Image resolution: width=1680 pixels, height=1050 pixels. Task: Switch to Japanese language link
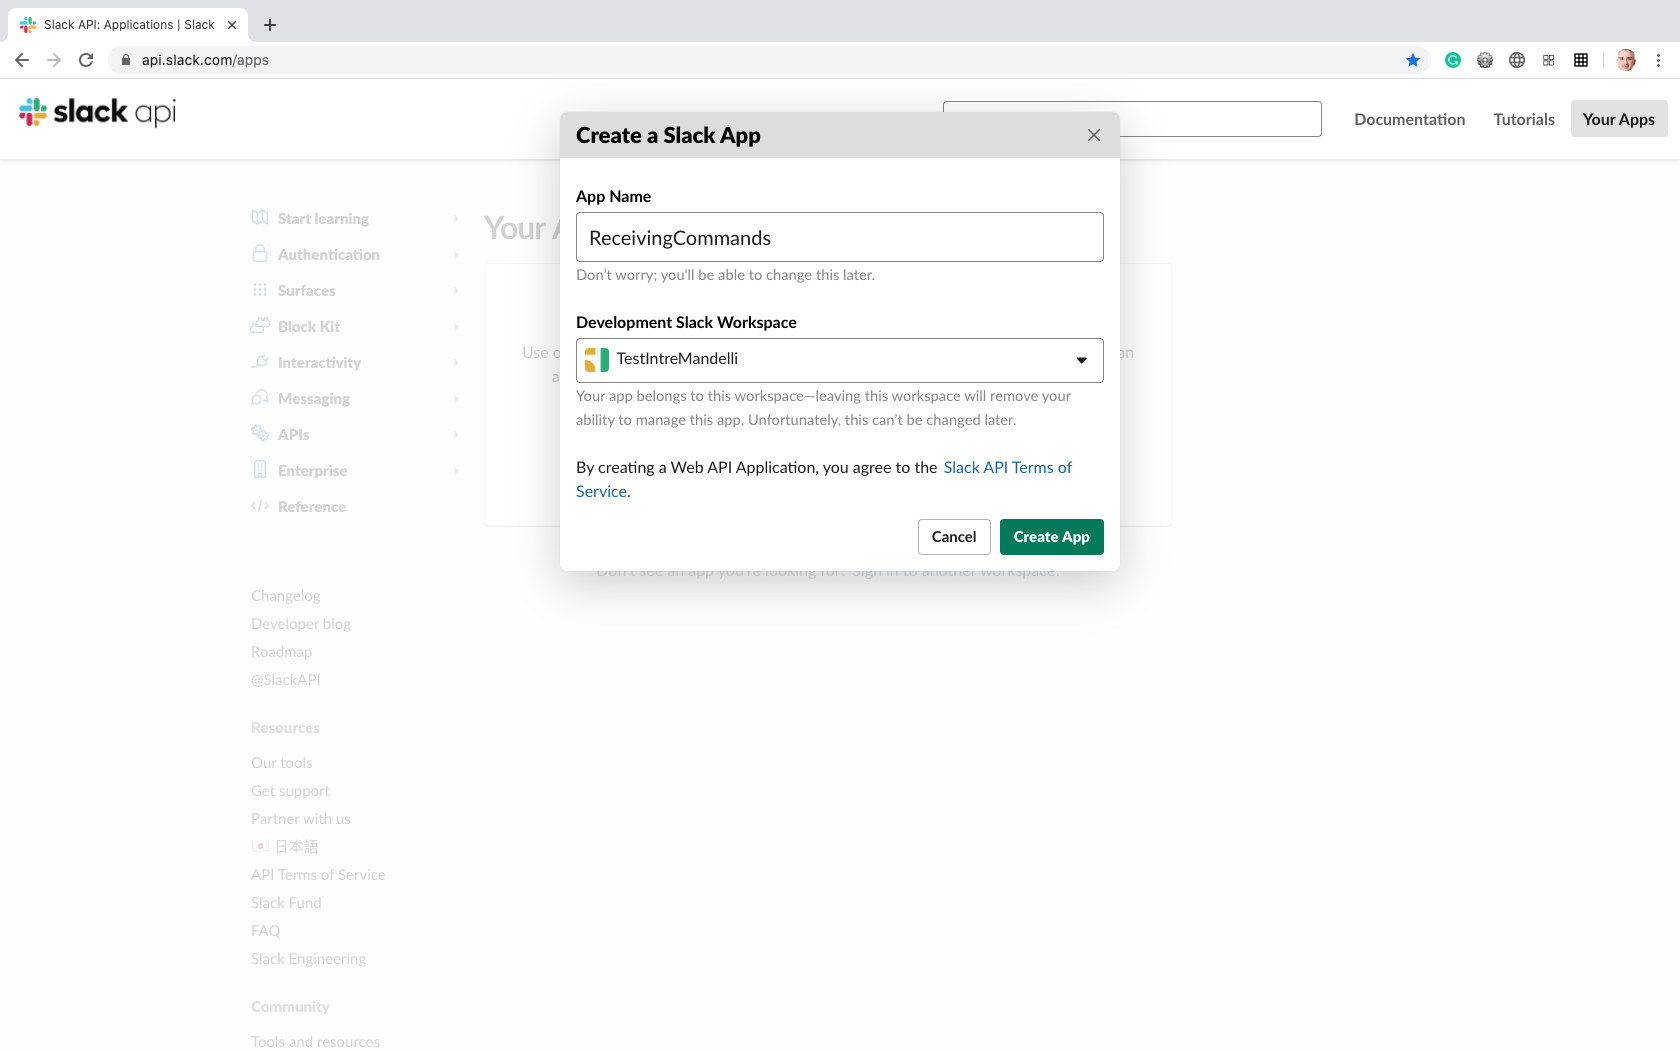[285, 847]
